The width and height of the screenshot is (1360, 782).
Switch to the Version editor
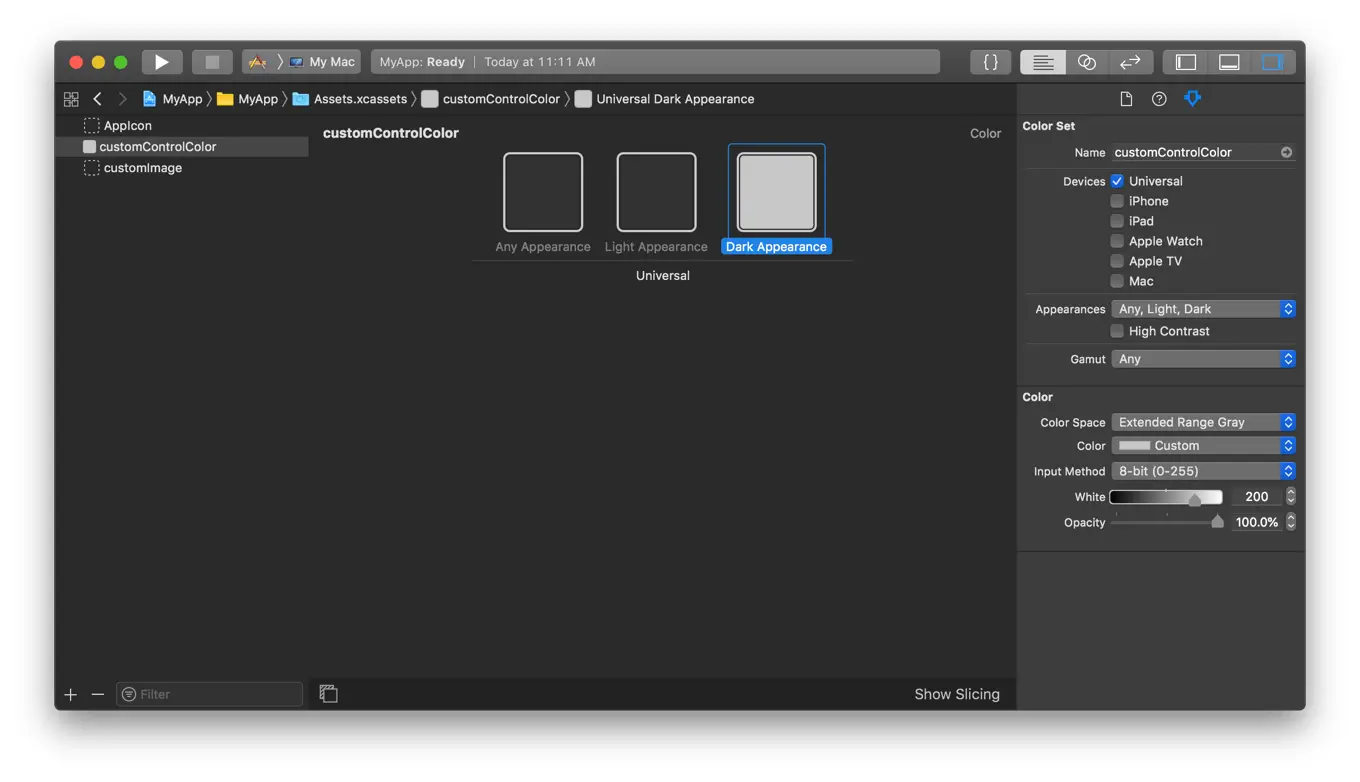tap(1131, 62)
